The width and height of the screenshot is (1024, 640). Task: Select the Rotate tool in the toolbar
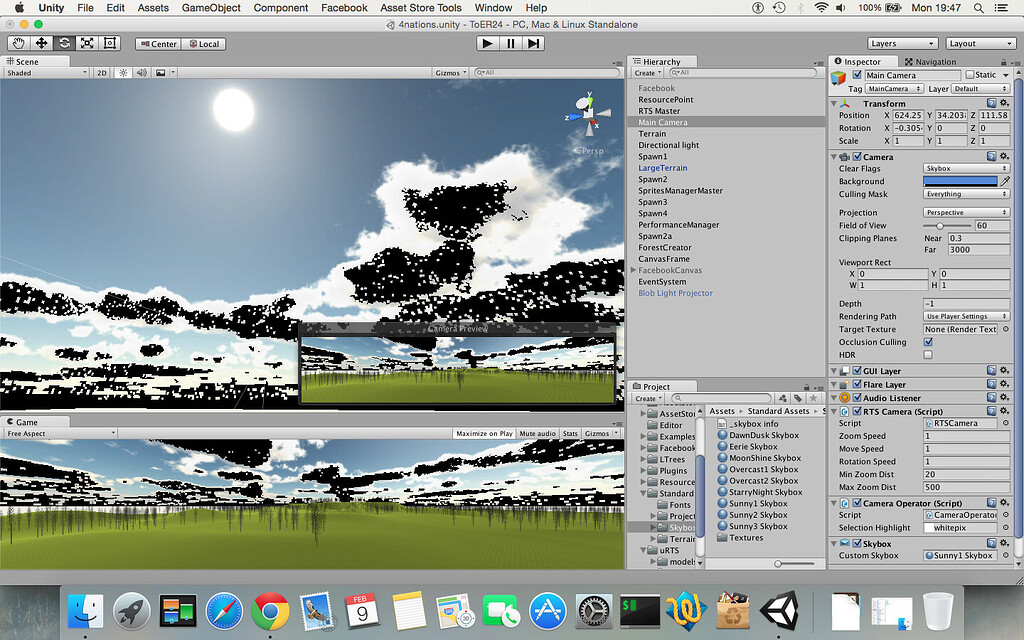click(x=63, y=43)
